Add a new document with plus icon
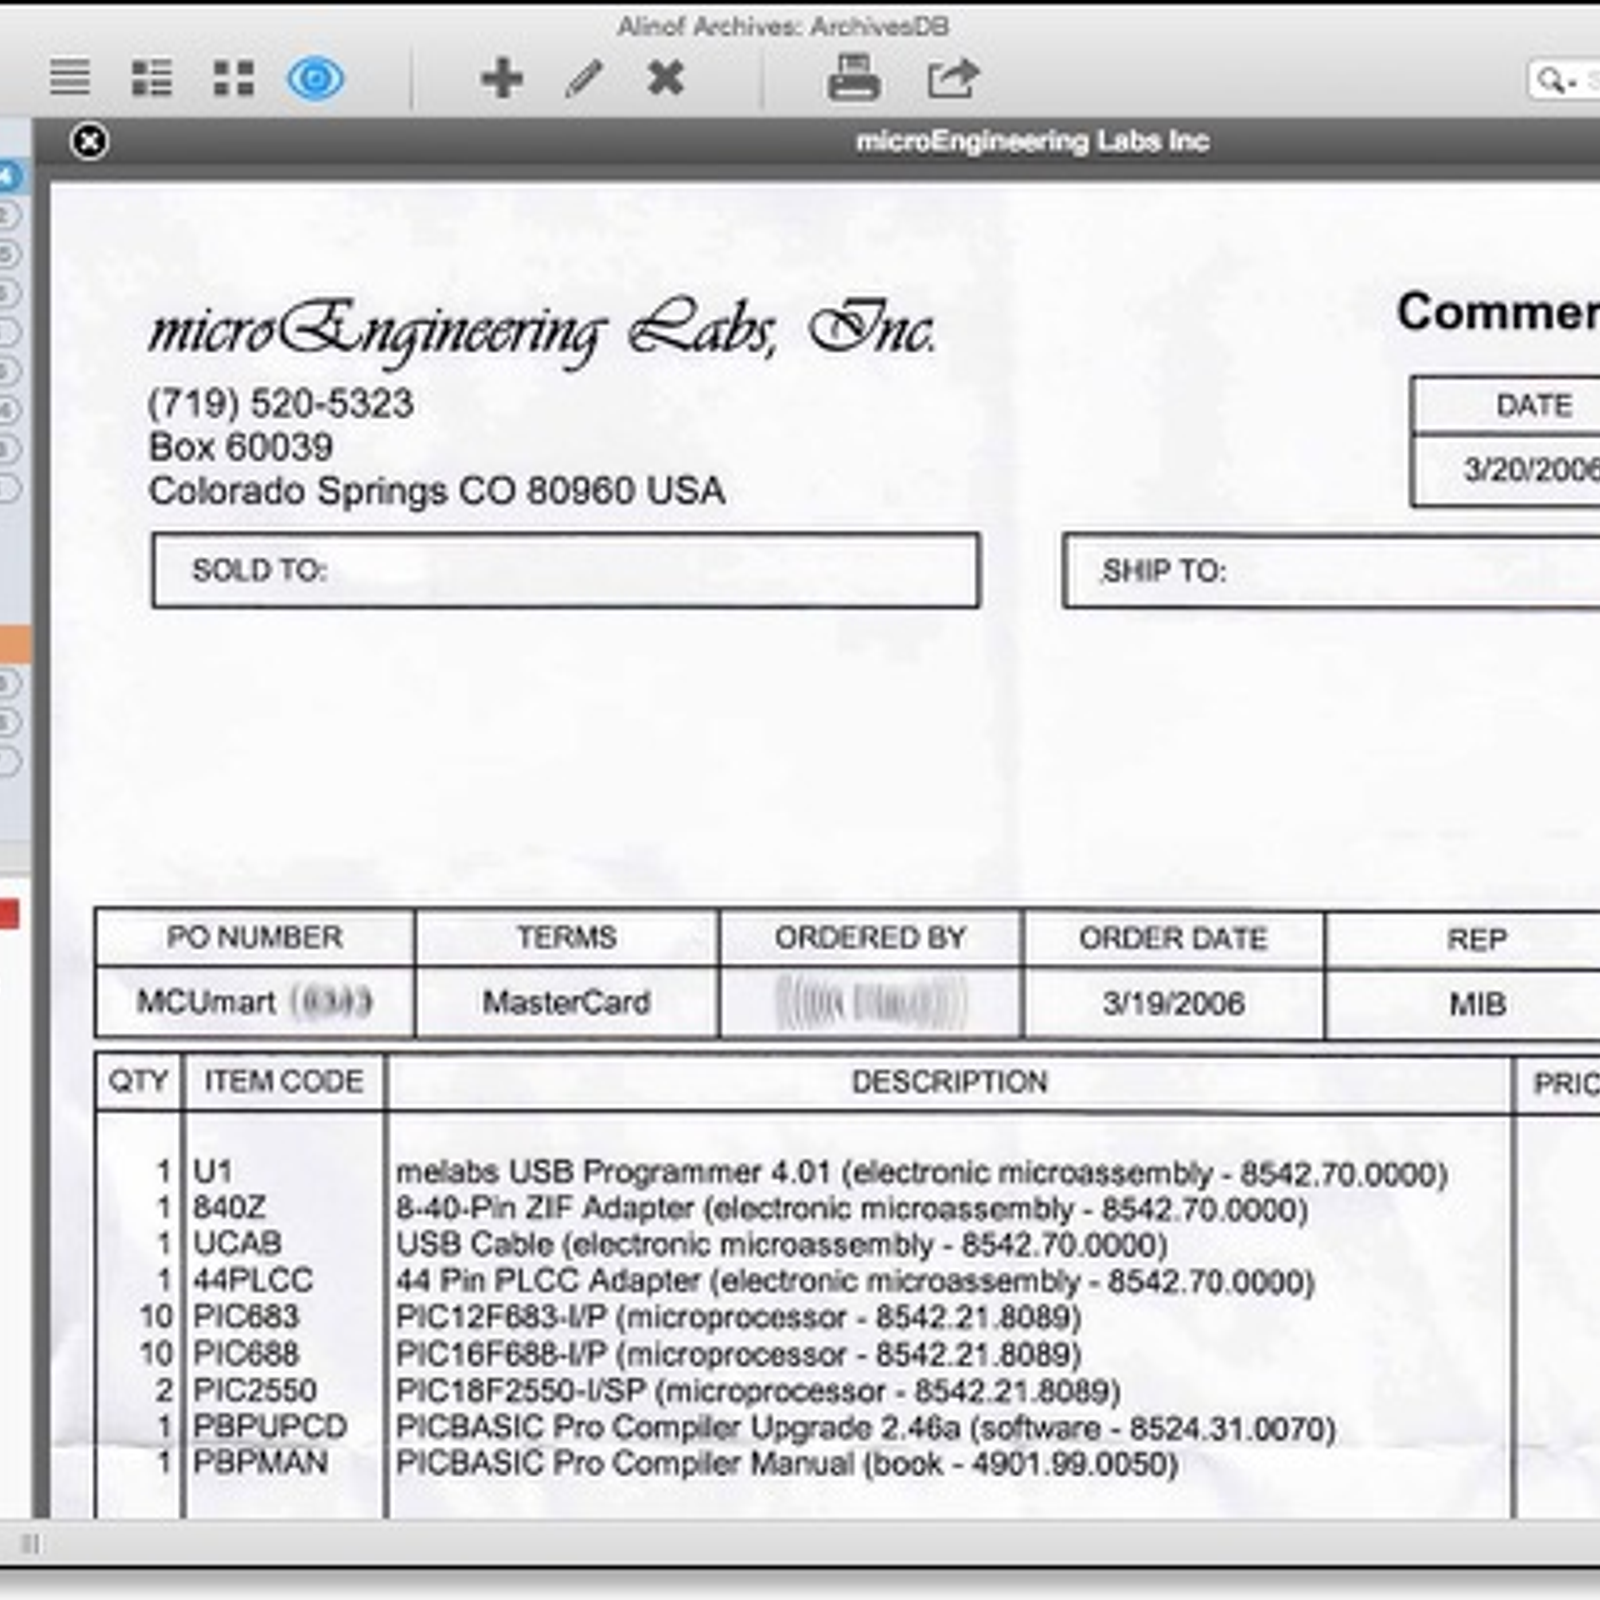Screen dimensions: 1600x1600 [502, 77]
